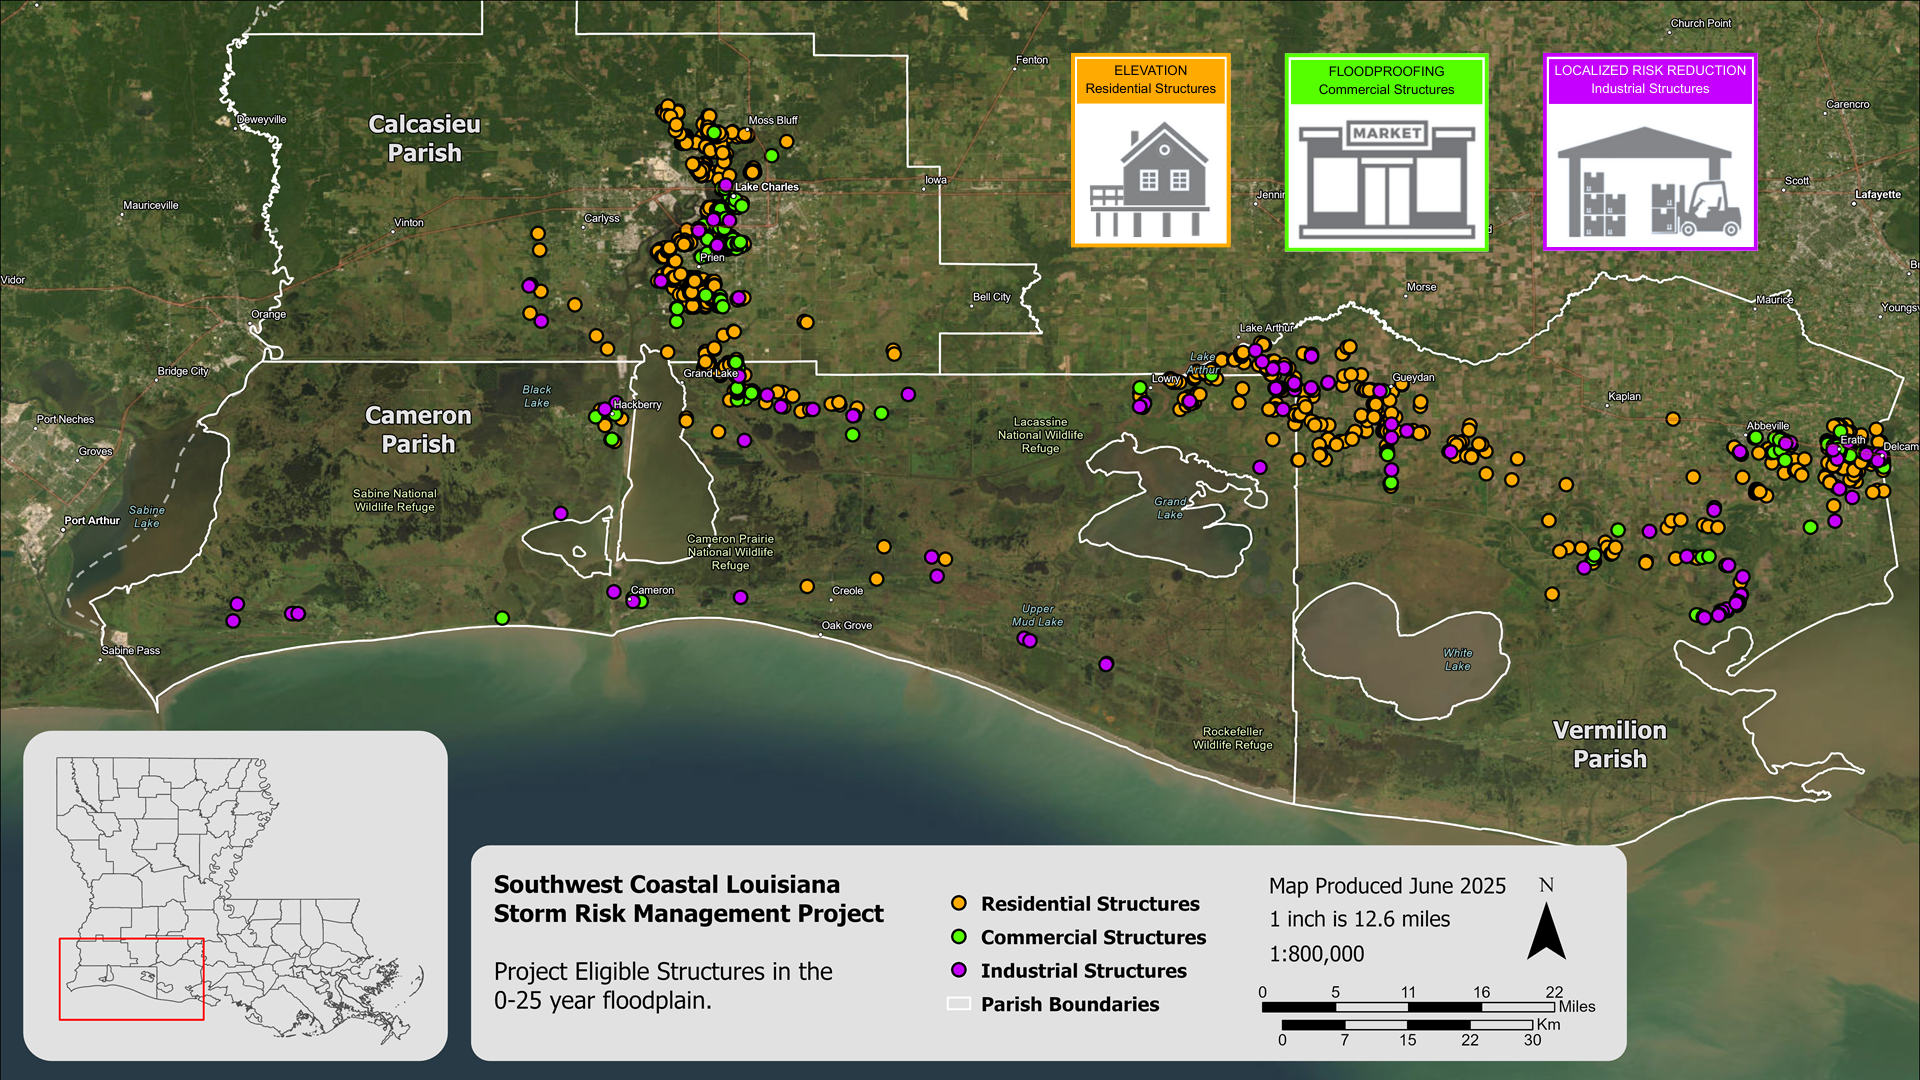The width and height of the screenshot is (1920, 1080).
Task: Select the Calcasieu Parish label
Action: (x=424, y=138)
